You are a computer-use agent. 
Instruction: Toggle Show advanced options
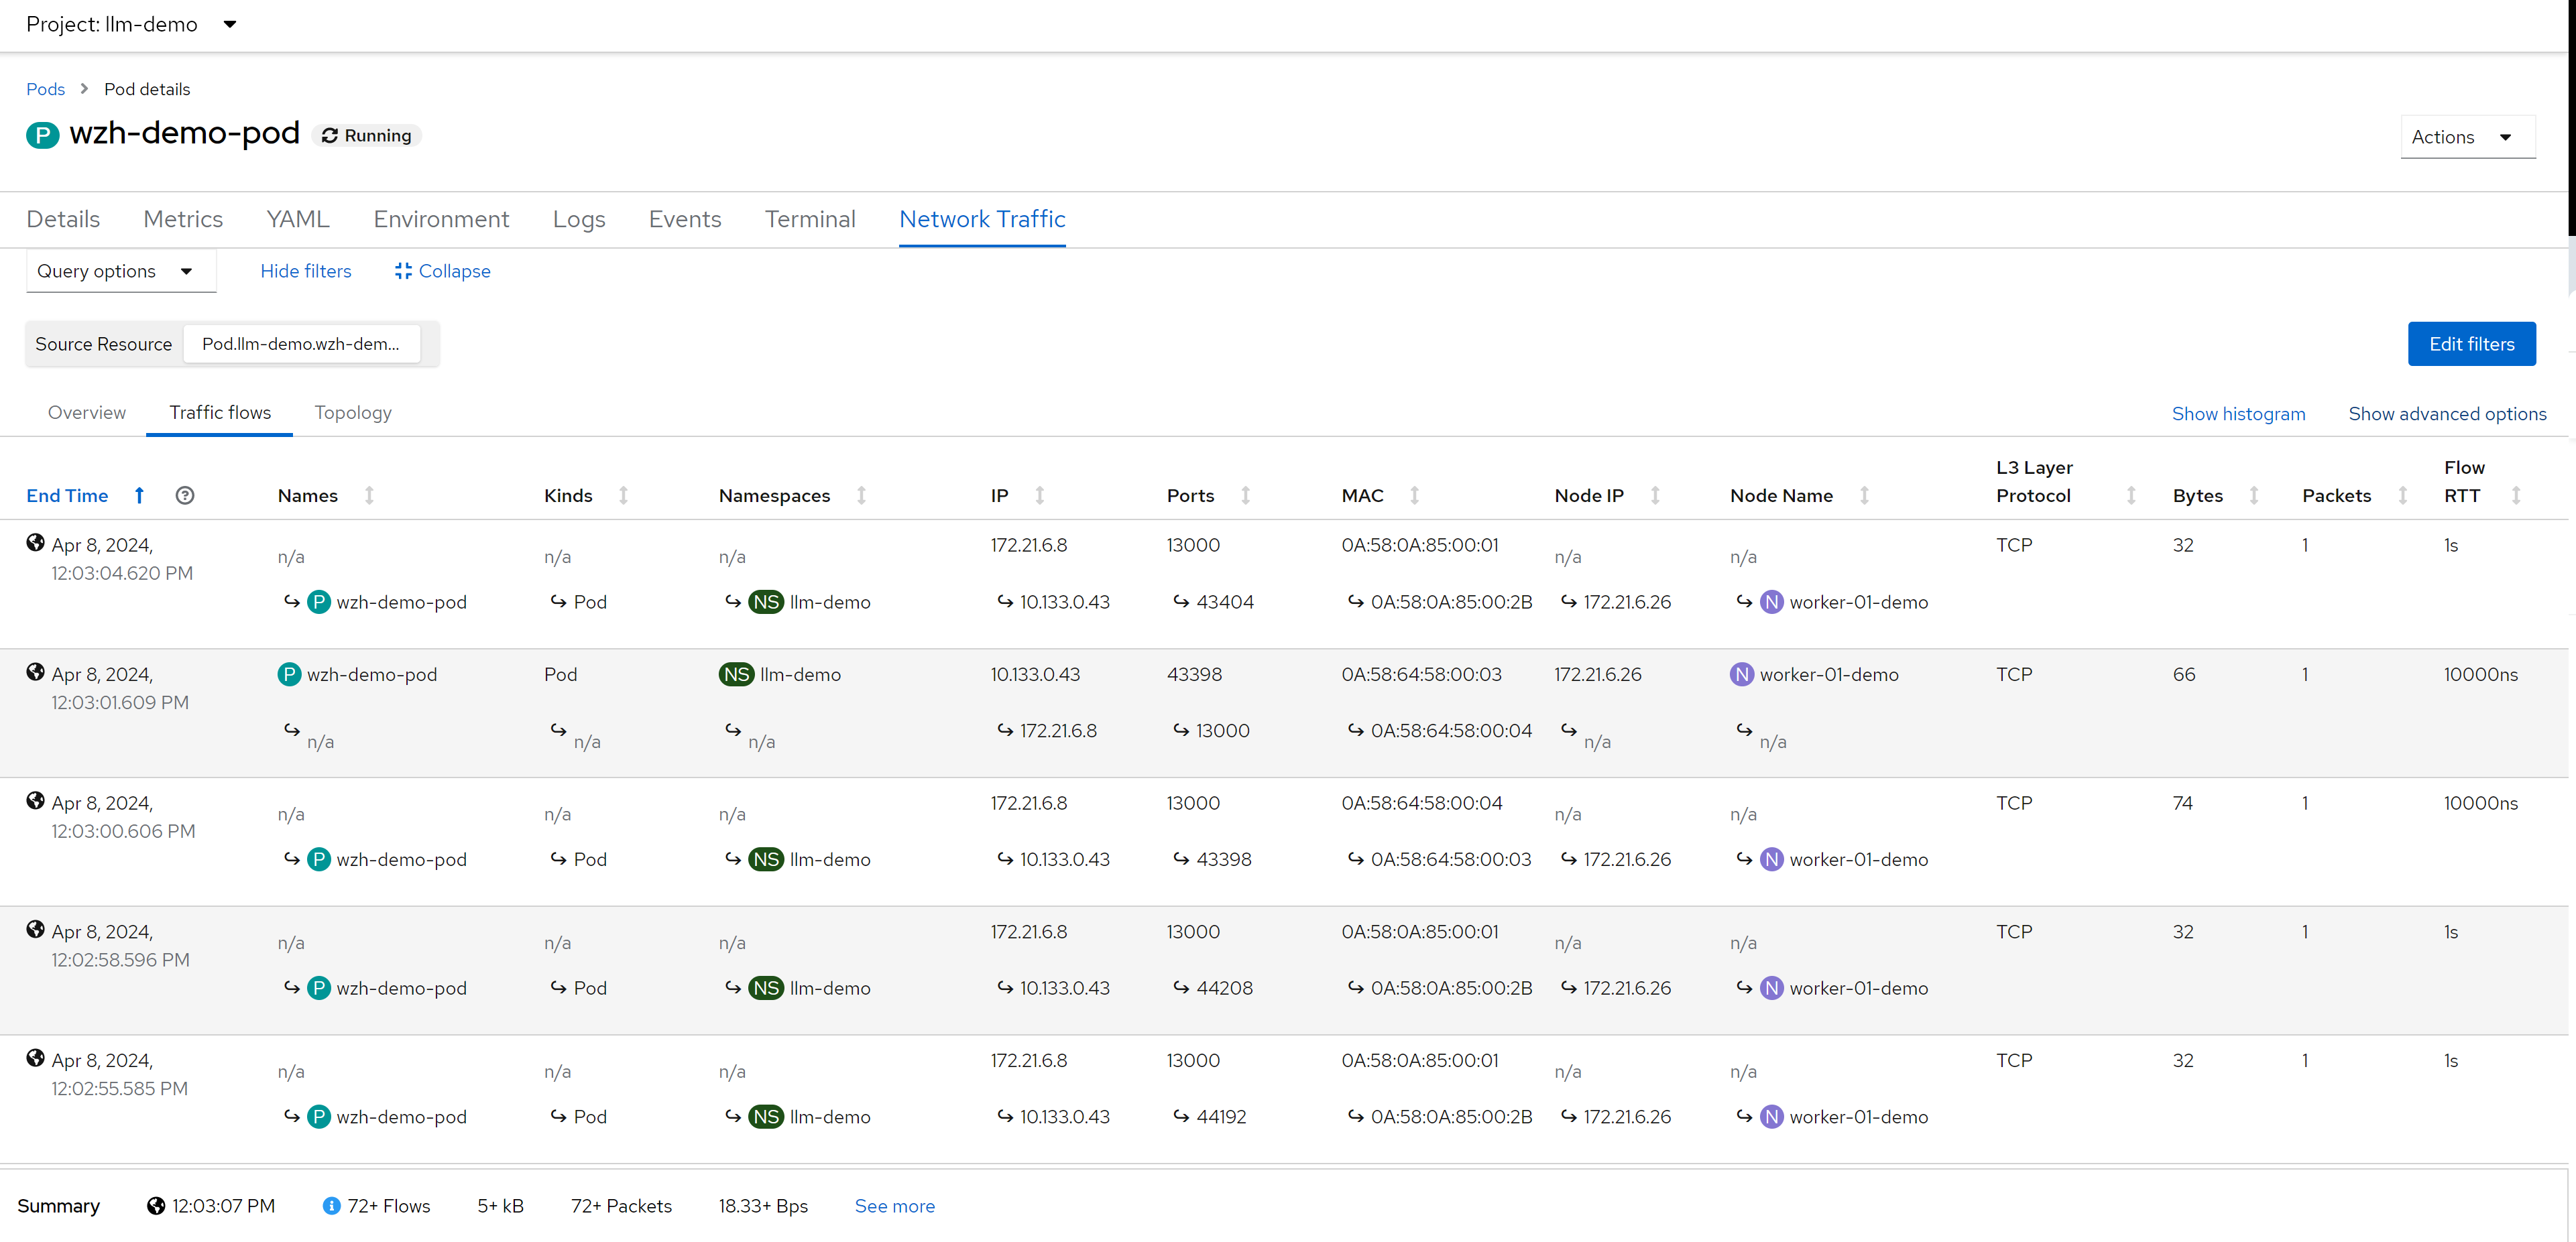(2447, 414)
